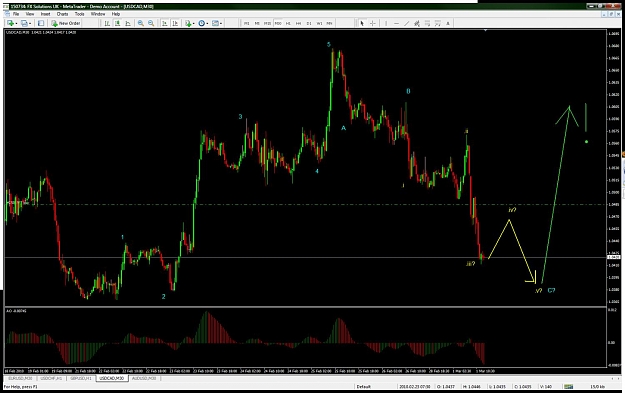The height and width of the screenshot is (393, 625).
Task: Switch to the AUDUSD,M30 chart tab
Action: click(144, 378)
